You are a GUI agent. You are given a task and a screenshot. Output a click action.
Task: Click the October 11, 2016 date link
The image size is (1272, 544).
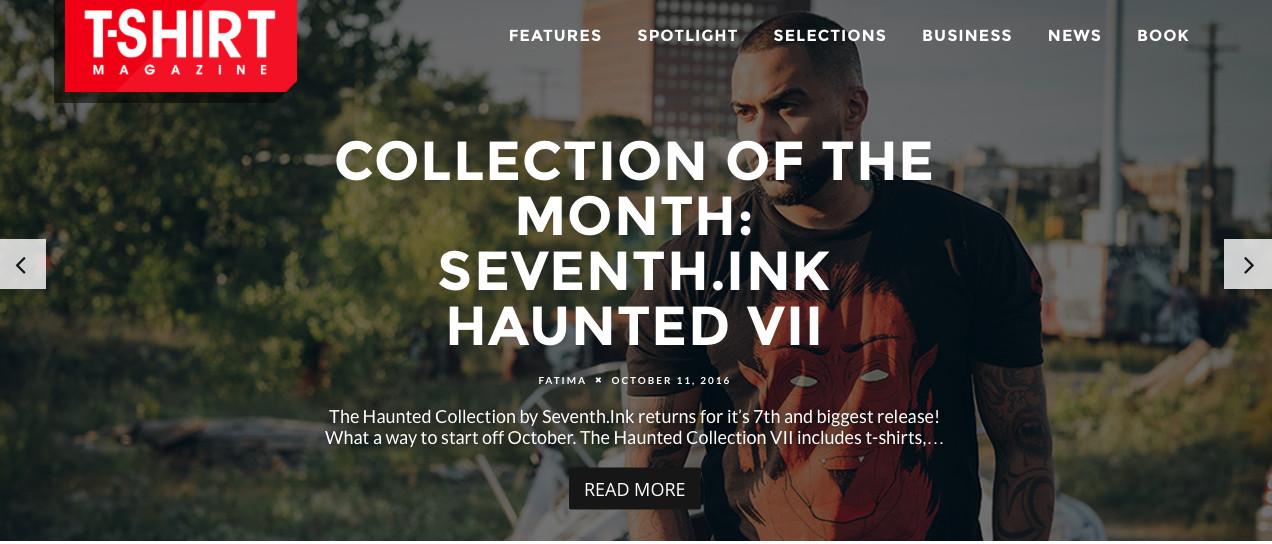click(x=671, y=381)
